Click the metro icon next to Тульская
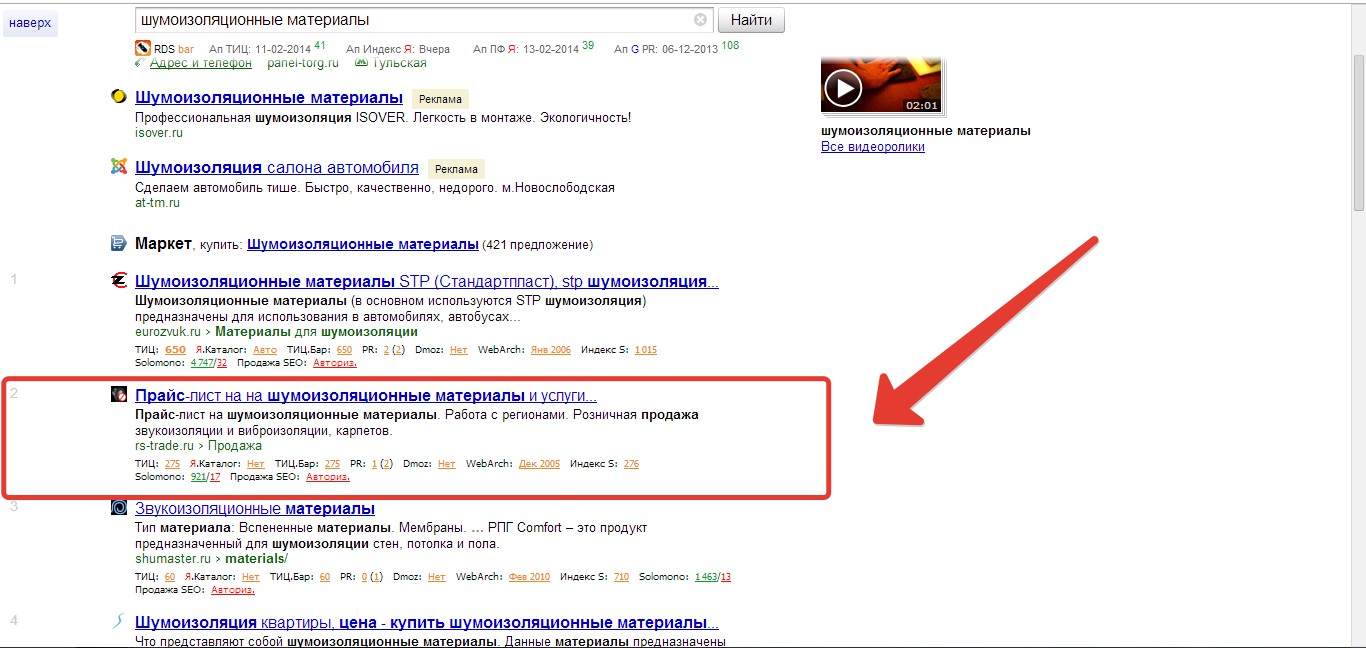Screen dimensions: 1366x648 (363, 64)
